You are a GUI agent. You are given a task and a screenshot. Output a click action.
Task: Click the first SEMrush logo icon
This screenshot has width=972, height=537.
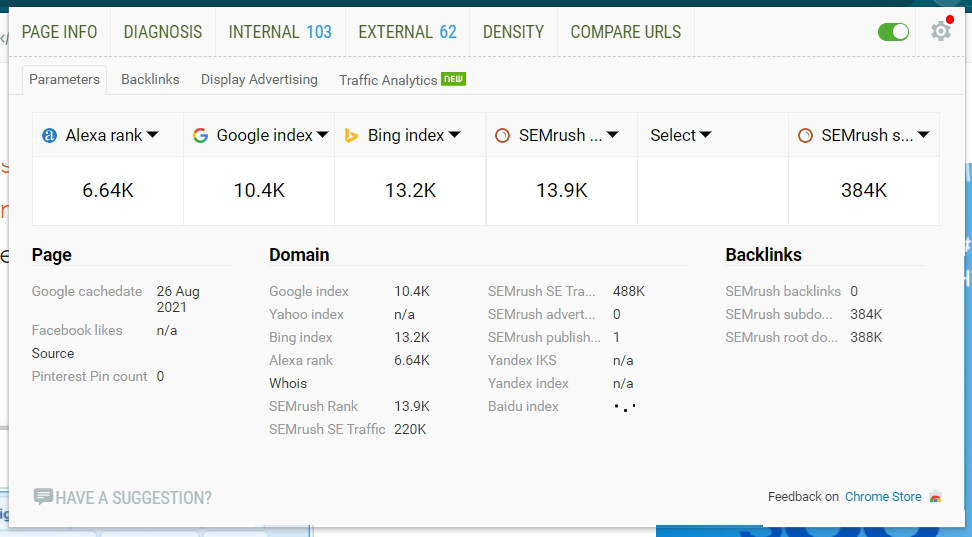click(502, 135)
